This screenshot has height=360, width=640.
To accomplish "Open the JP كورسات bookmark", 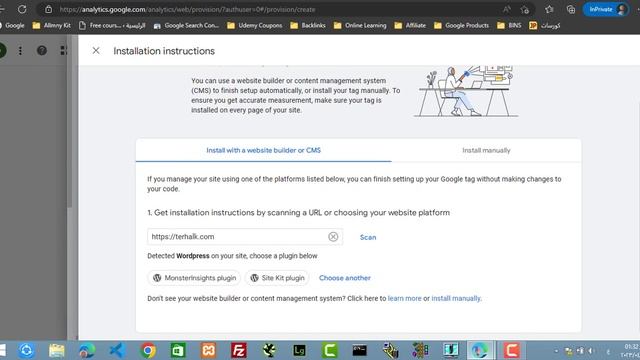I will pyautogui.click(x=544, y=25).
